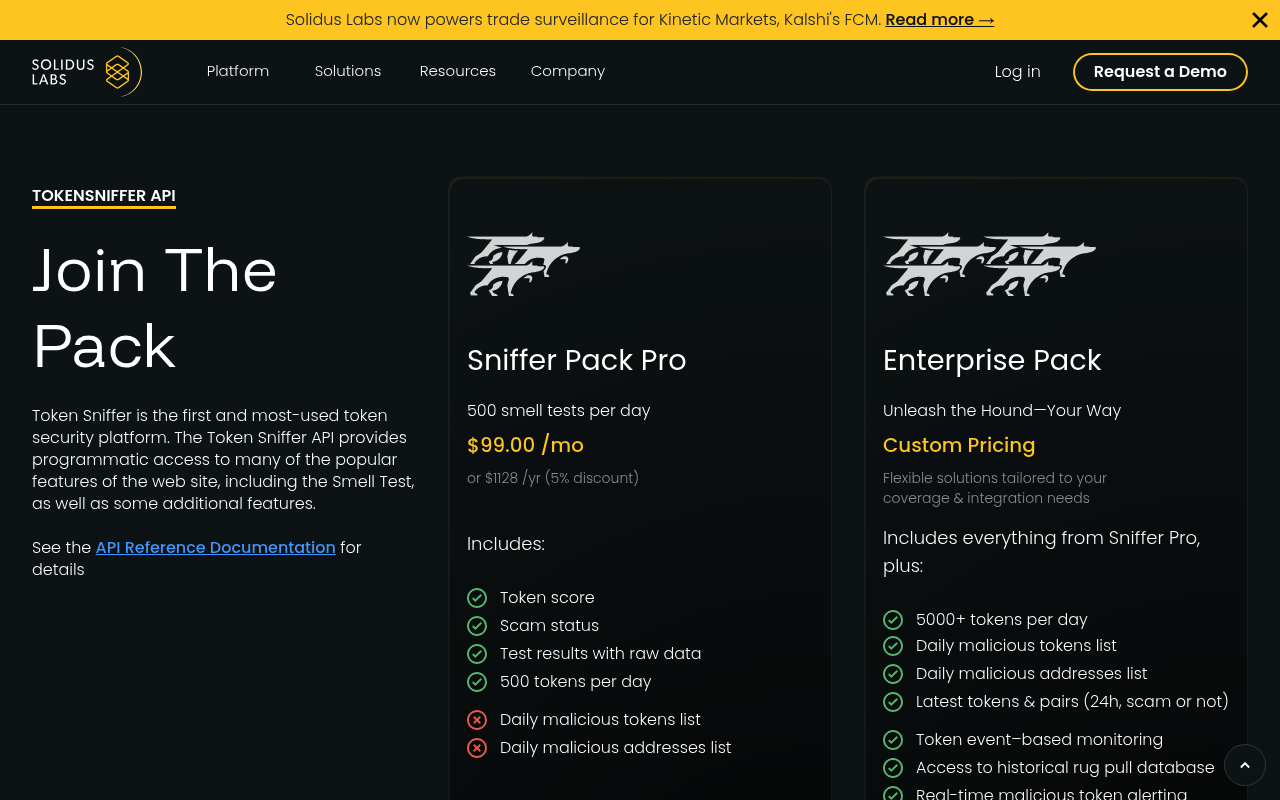This screenshot has width=1280, height=800.
Task: Close the yellow announcement banner
Action: (x=1260, y=20)
